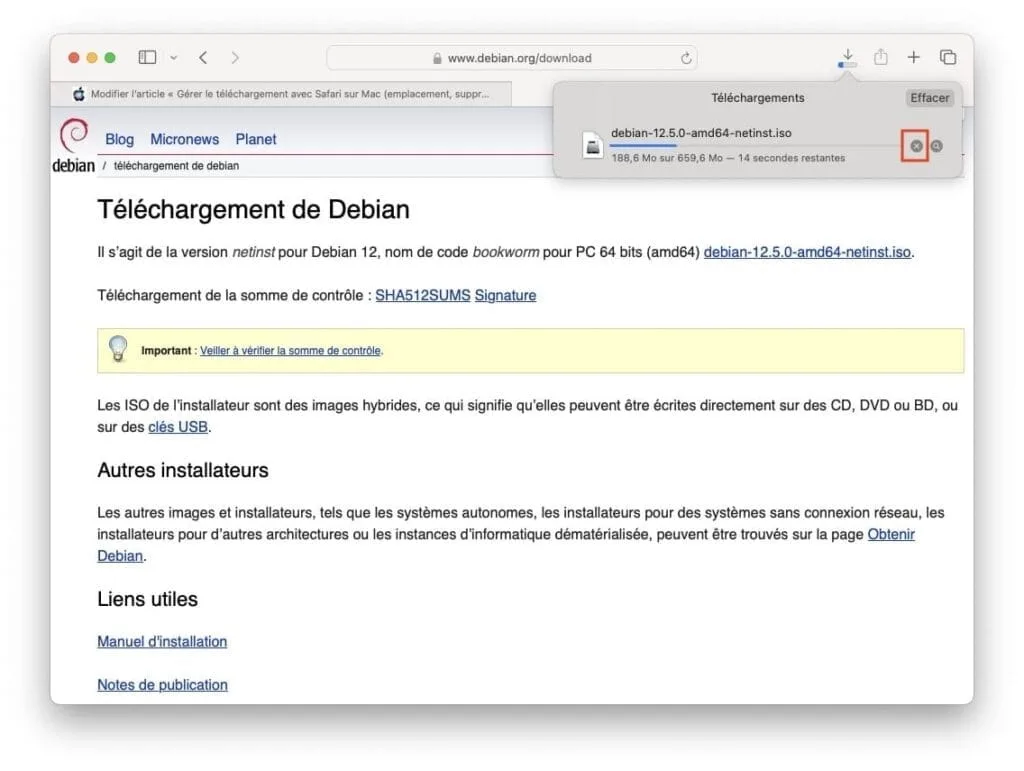Viewport: 1024px width, 771px height.
Task: Navigate back with the left arrow
Action: pos(203,57)
